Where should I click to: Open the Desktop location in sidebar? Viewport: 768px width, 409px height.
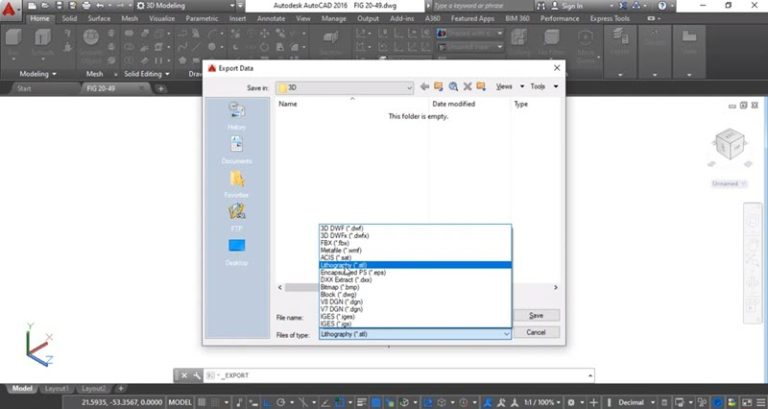[x=237, y=249]
